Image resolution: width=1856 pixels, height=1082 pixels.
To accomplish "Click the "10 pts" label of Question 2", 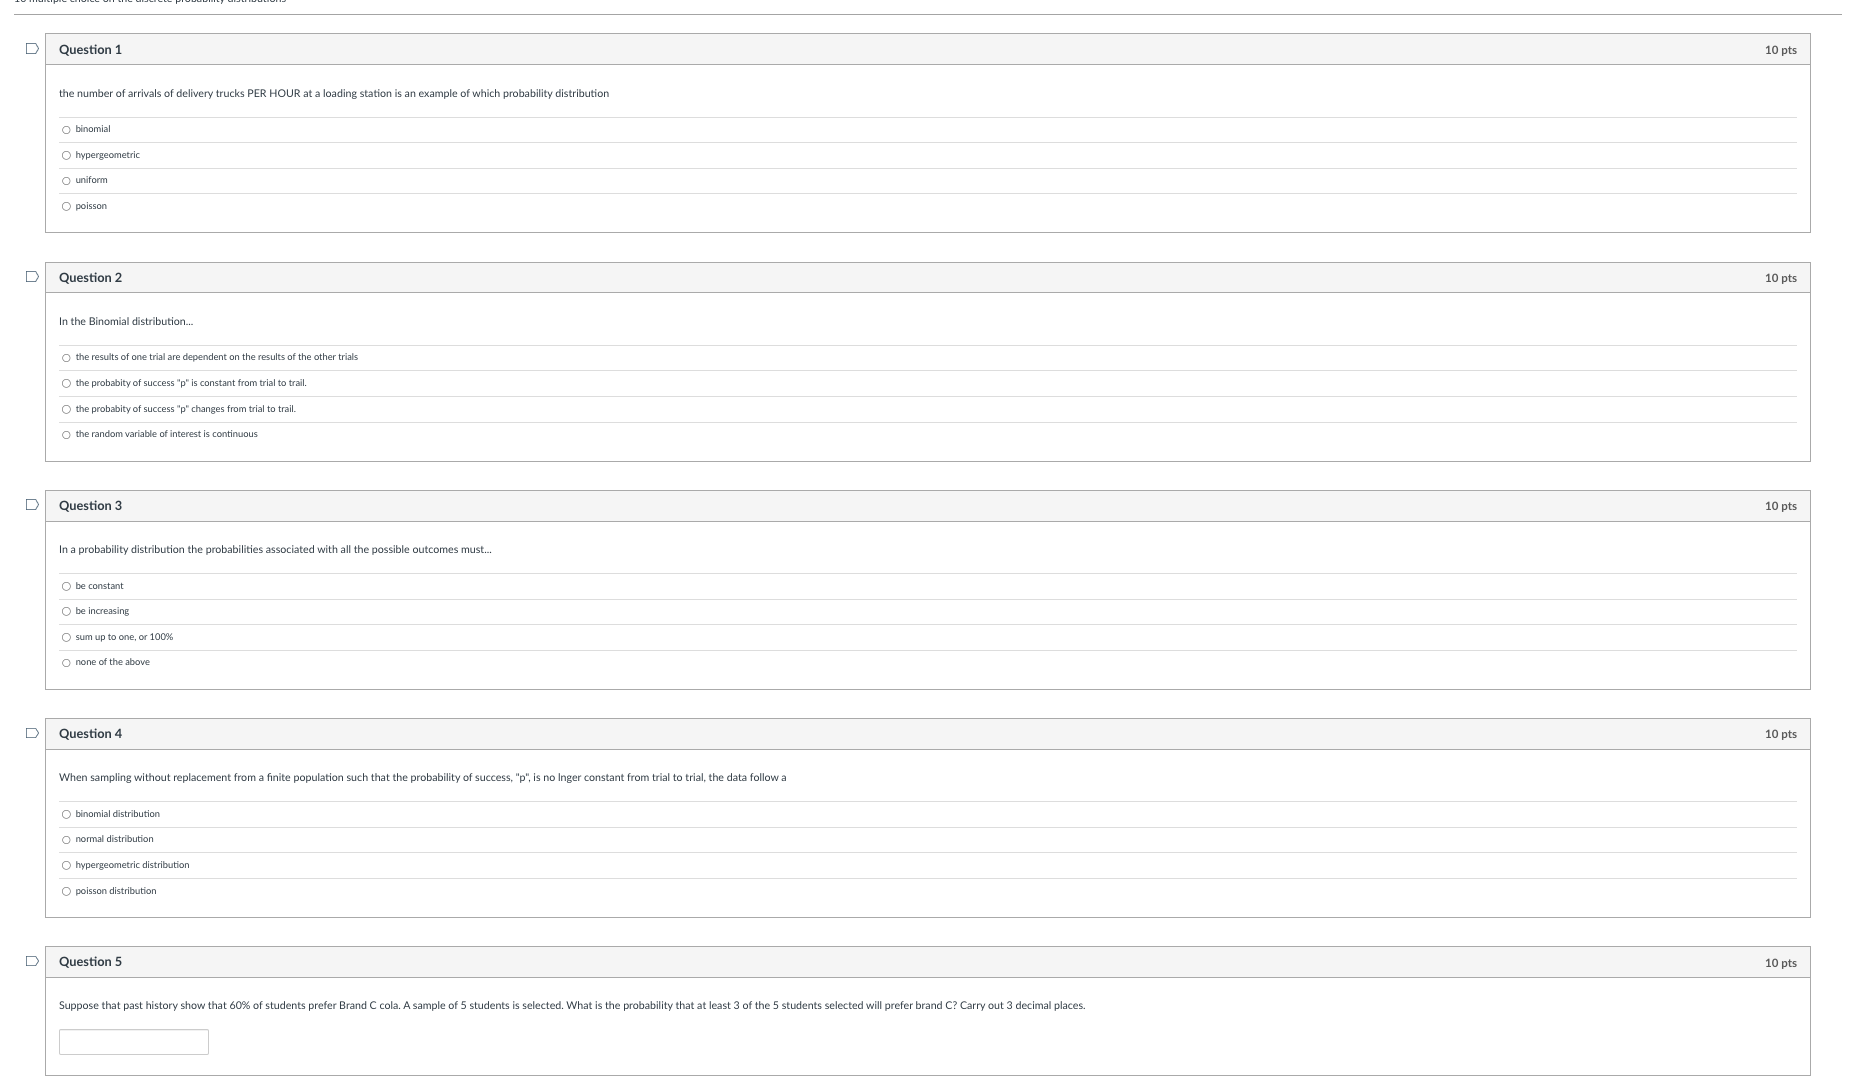I will coord(1780,278).
